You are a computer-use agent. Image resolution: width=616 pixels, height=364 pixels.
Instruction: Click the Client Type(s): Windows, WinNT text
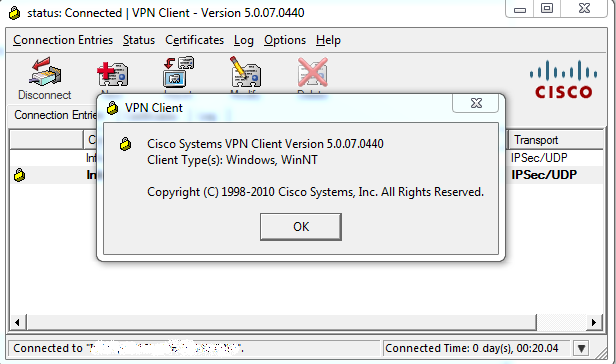[232, 160]
